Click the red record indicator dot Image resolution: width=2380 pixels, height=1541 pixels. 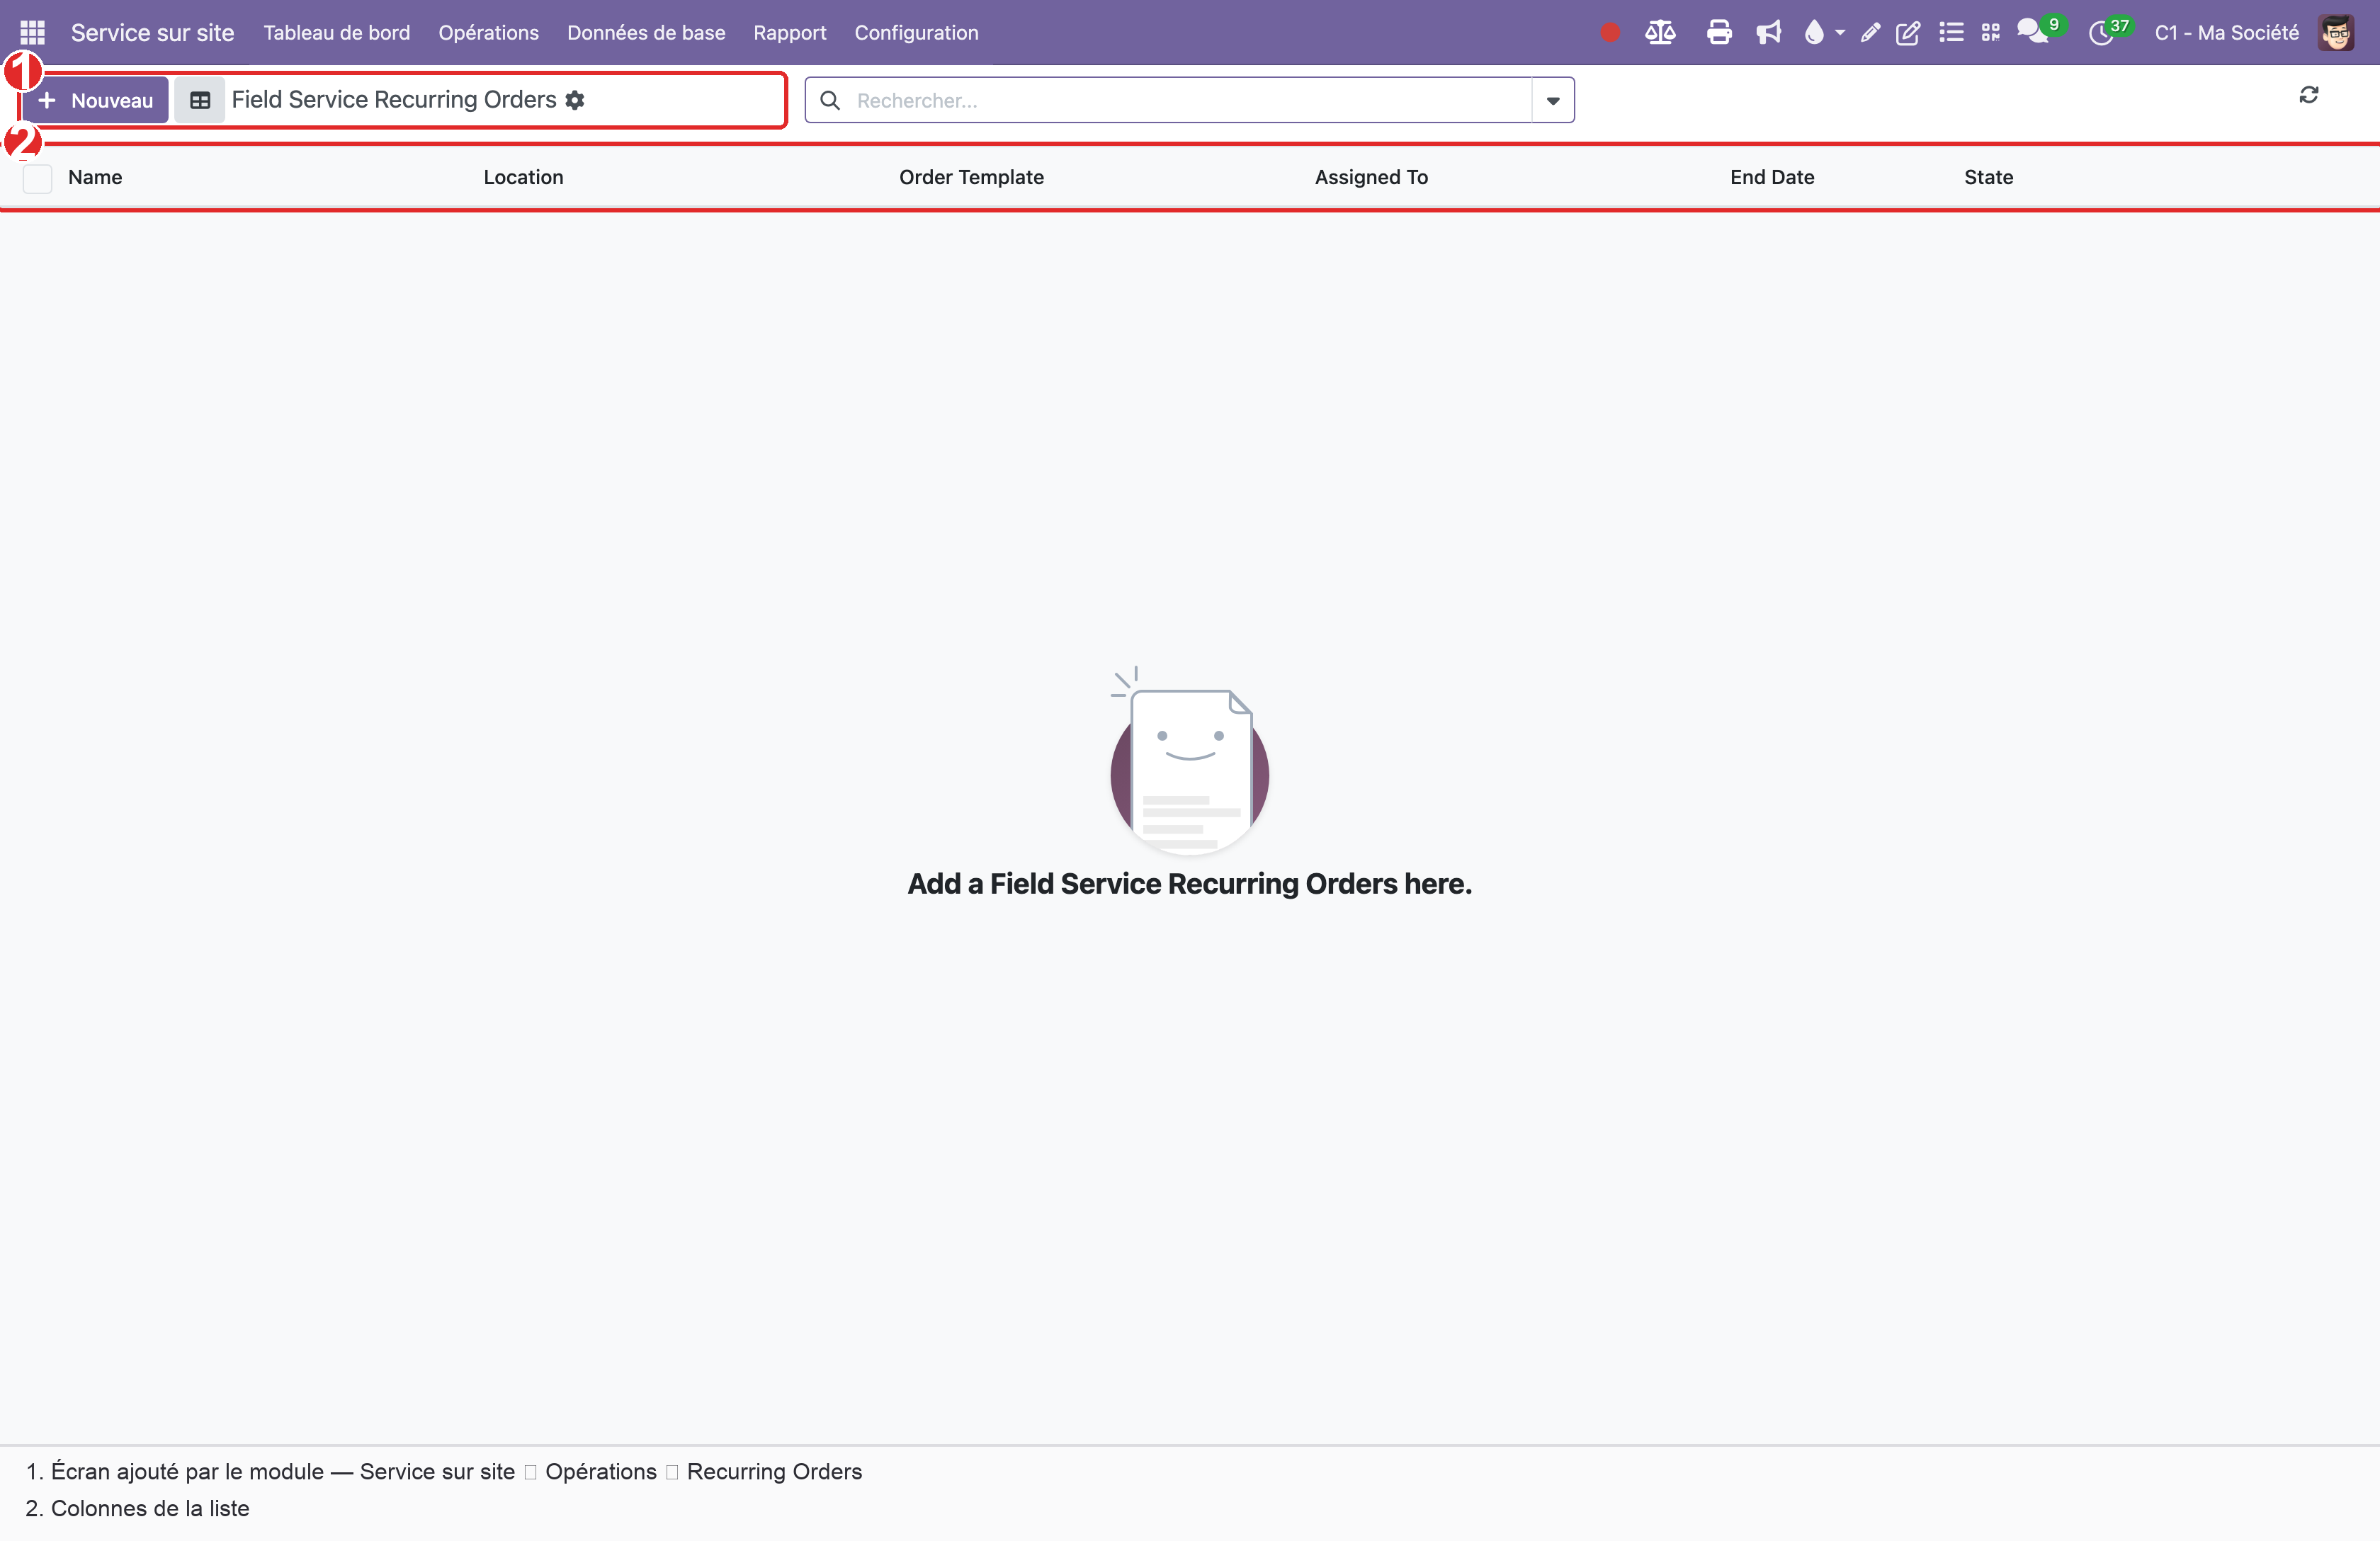[1609, 33]
